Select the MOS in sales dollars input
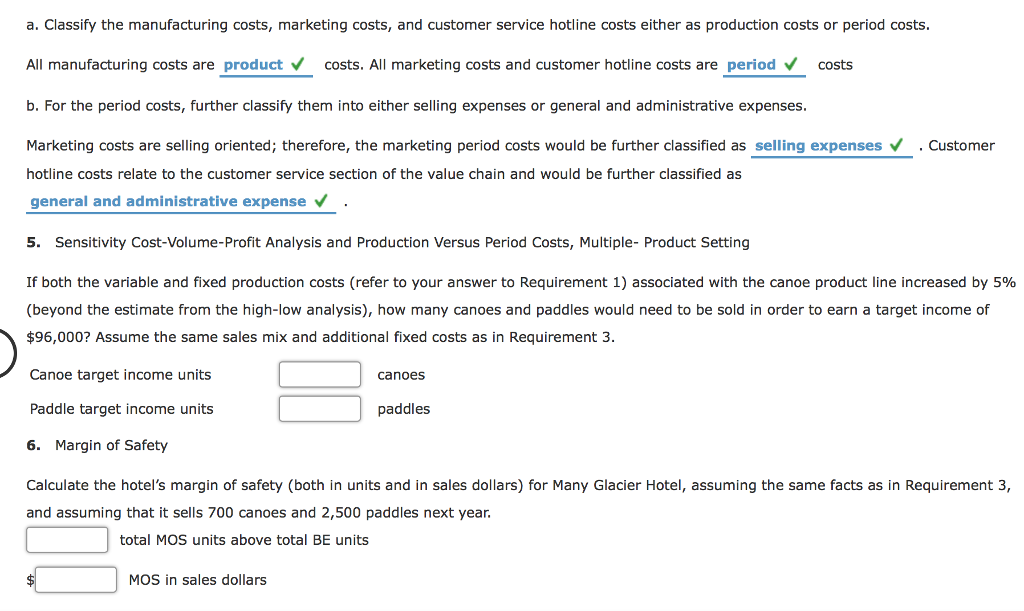Image resolution: width=1024 pixels, height=611 pixels. [x=76, y=580]
